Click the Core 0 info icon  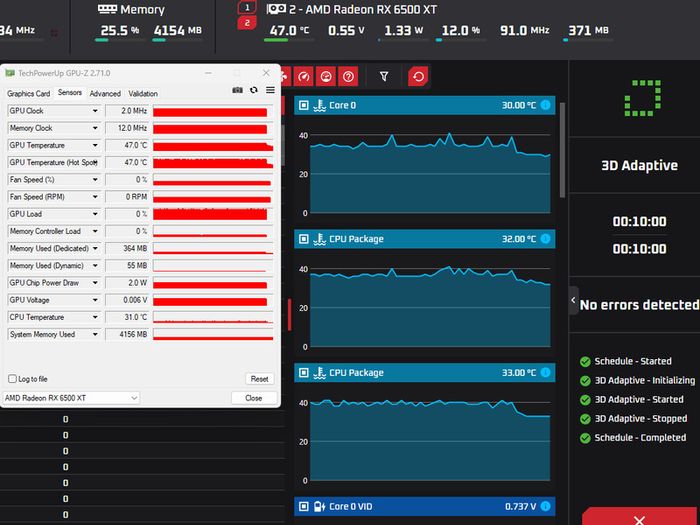tap(546, 105)
